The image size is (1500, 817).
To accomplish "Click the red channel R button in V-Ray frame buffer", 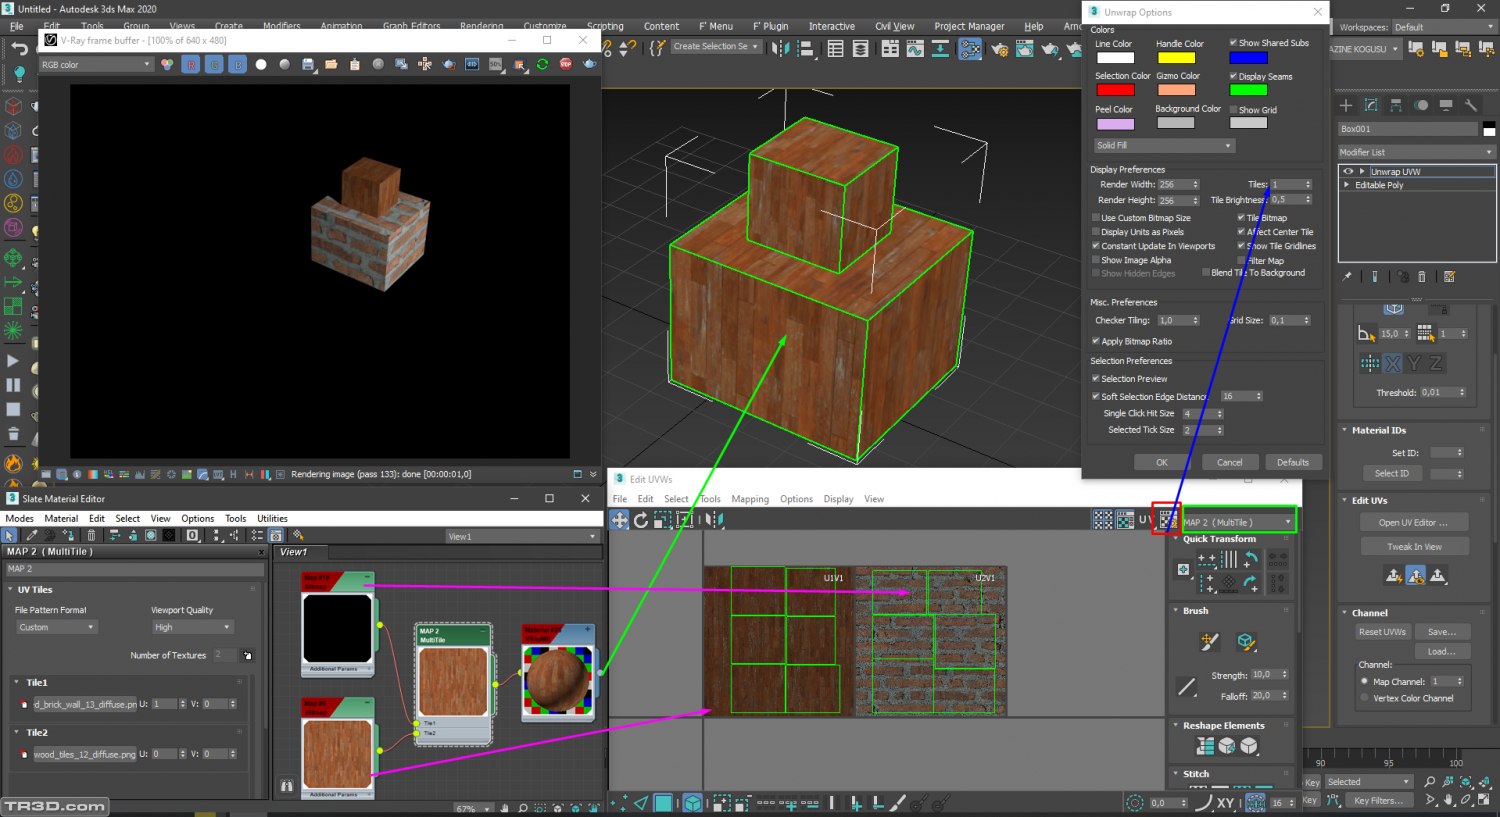I will (x=190, y=64).
